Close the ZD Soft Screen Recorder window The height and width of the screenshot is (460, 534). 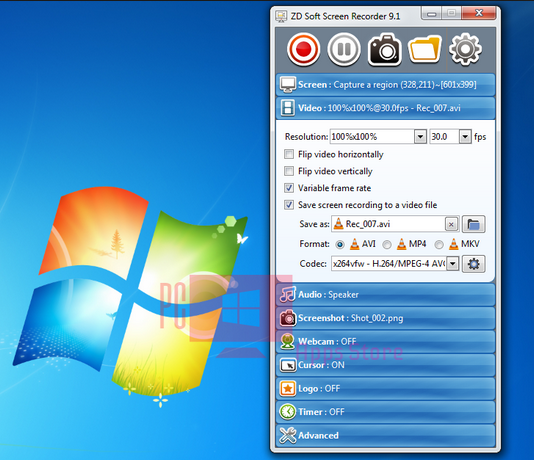(478, 14)
